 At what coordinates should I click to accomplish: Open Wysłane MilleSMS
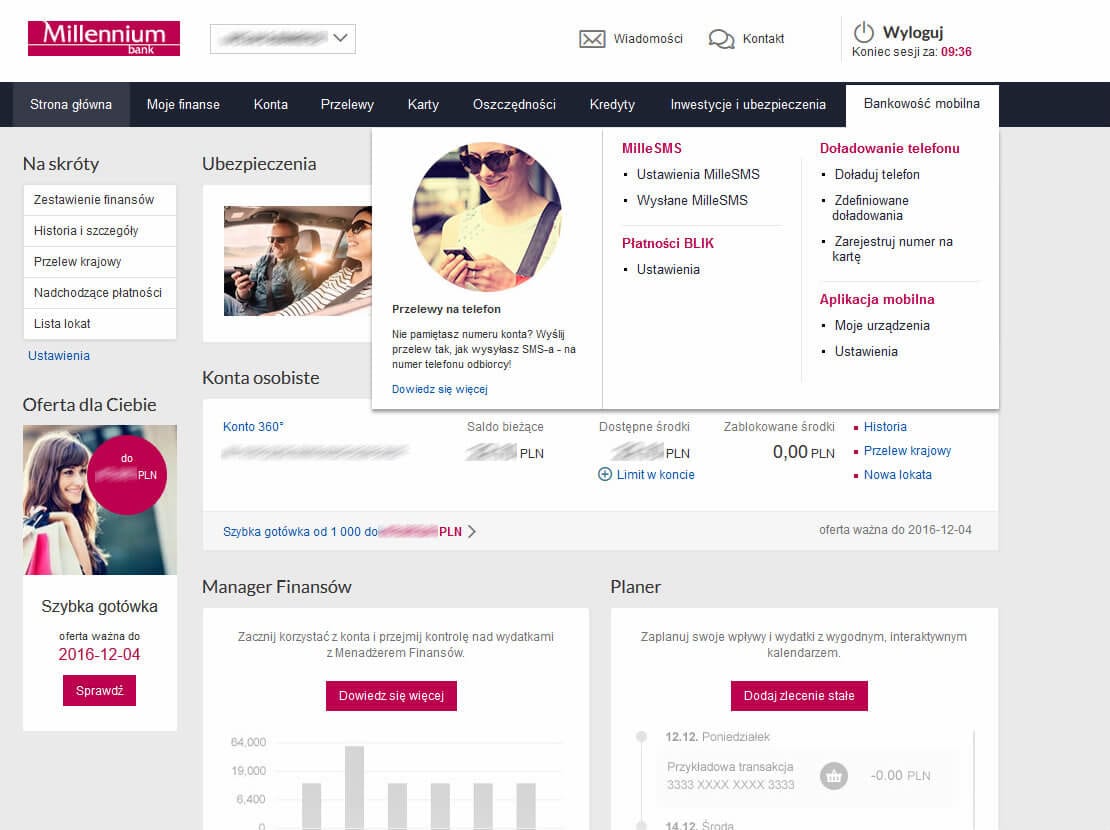692,200
